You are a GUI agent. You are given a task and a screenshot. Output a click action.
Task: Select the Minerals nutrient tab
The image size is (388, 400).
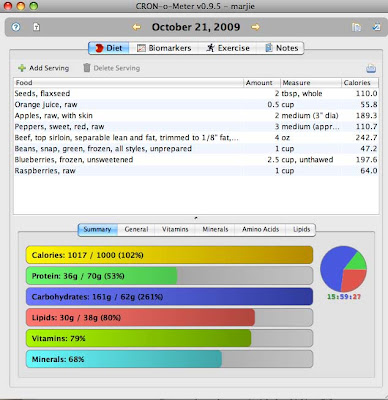click(x=215, y=229)
